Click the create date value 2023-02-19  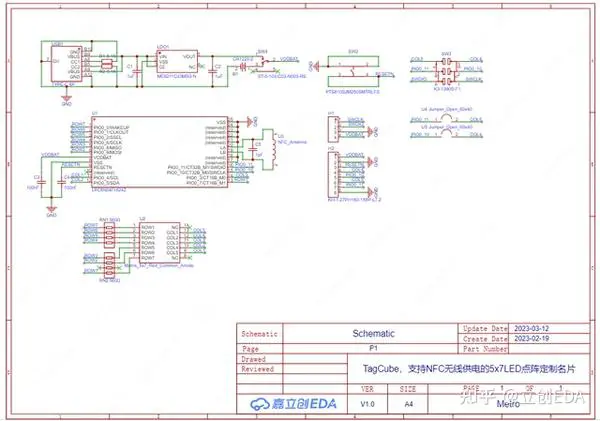click(532, 338)
